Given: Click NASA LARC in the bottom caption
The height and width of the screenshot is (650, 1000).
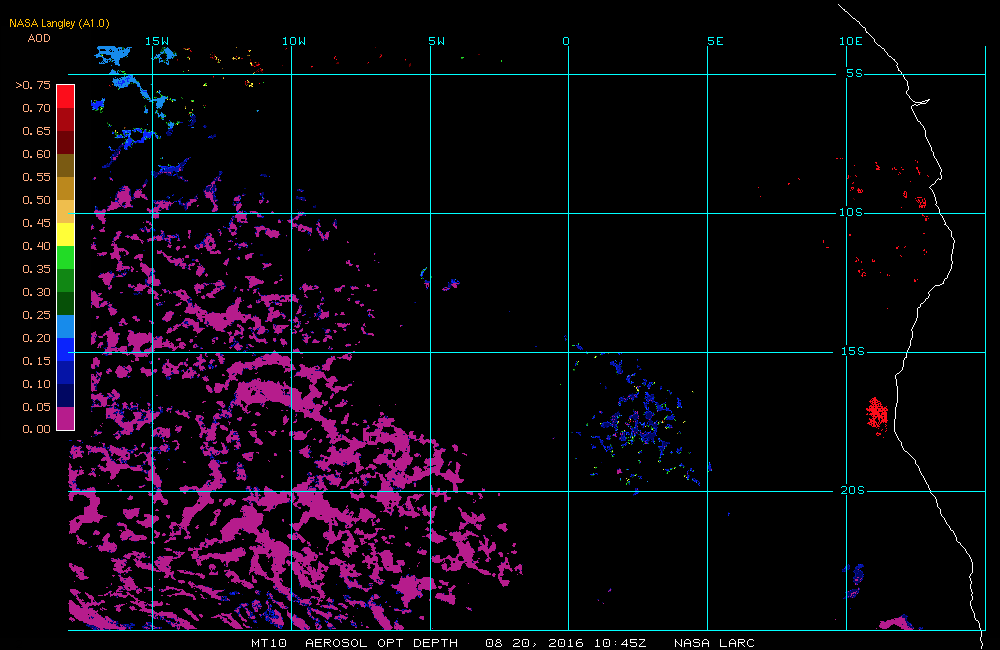Looking at the screenshot, I should click(714, 642).
